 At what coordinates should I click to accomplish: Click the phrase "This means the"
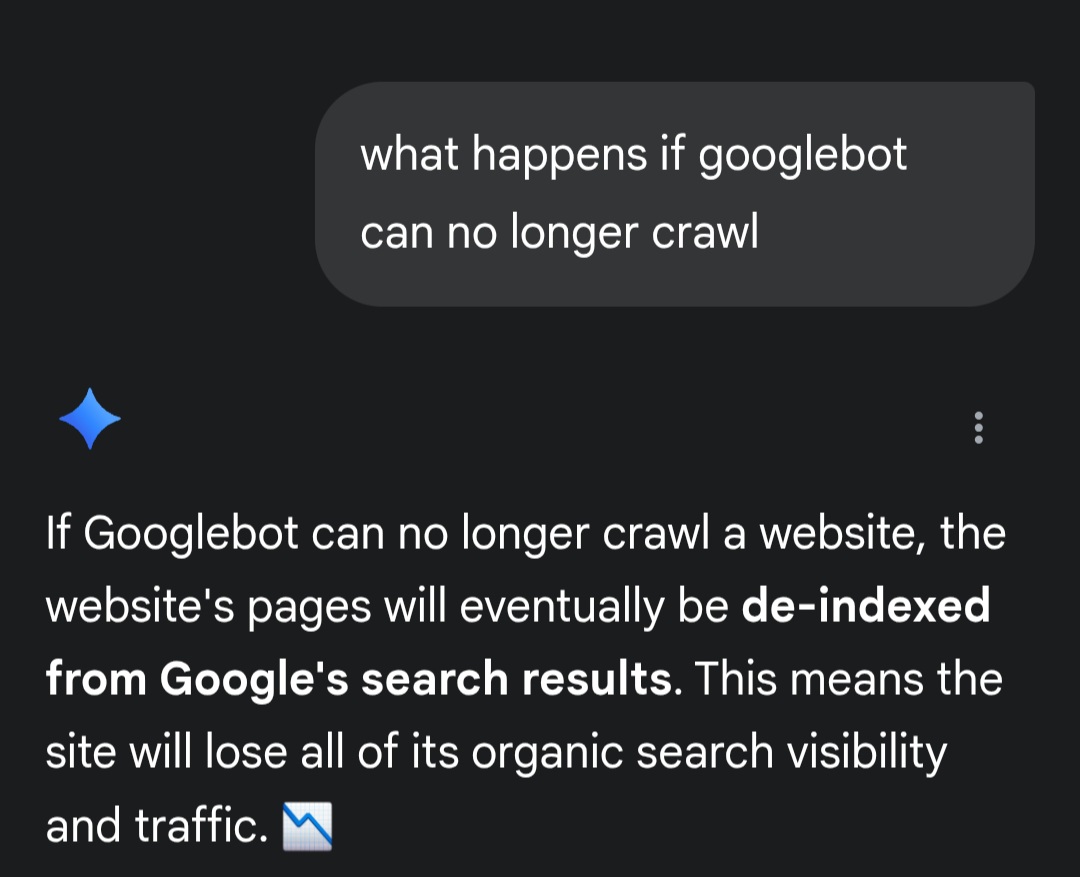(x=848, y=679)
